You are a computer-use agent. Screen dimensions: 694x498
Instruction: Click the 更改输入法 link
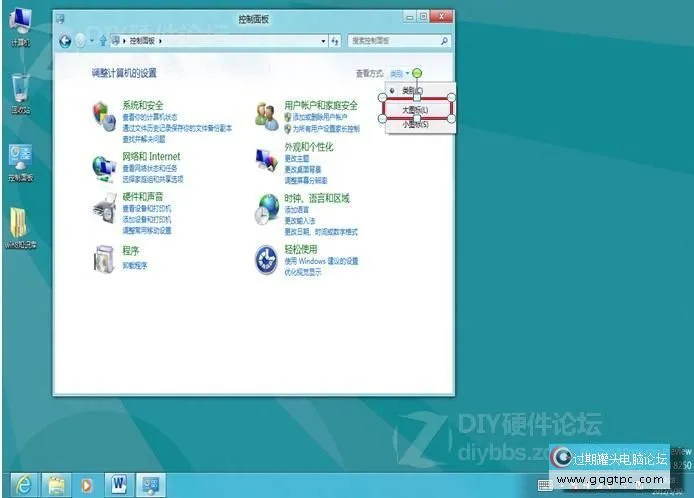tap(300, 221)
